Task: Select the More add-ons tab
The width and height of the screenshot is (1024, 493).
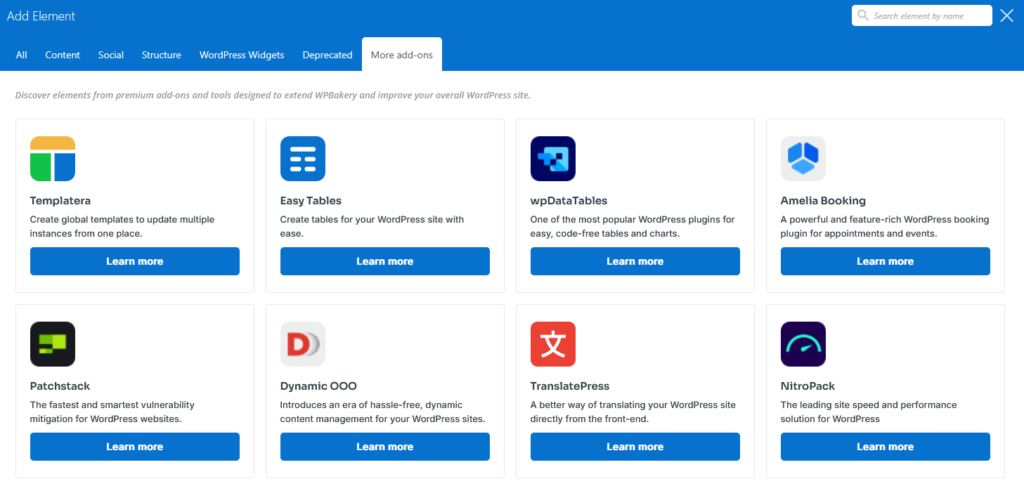Action: tap(402, 55)
